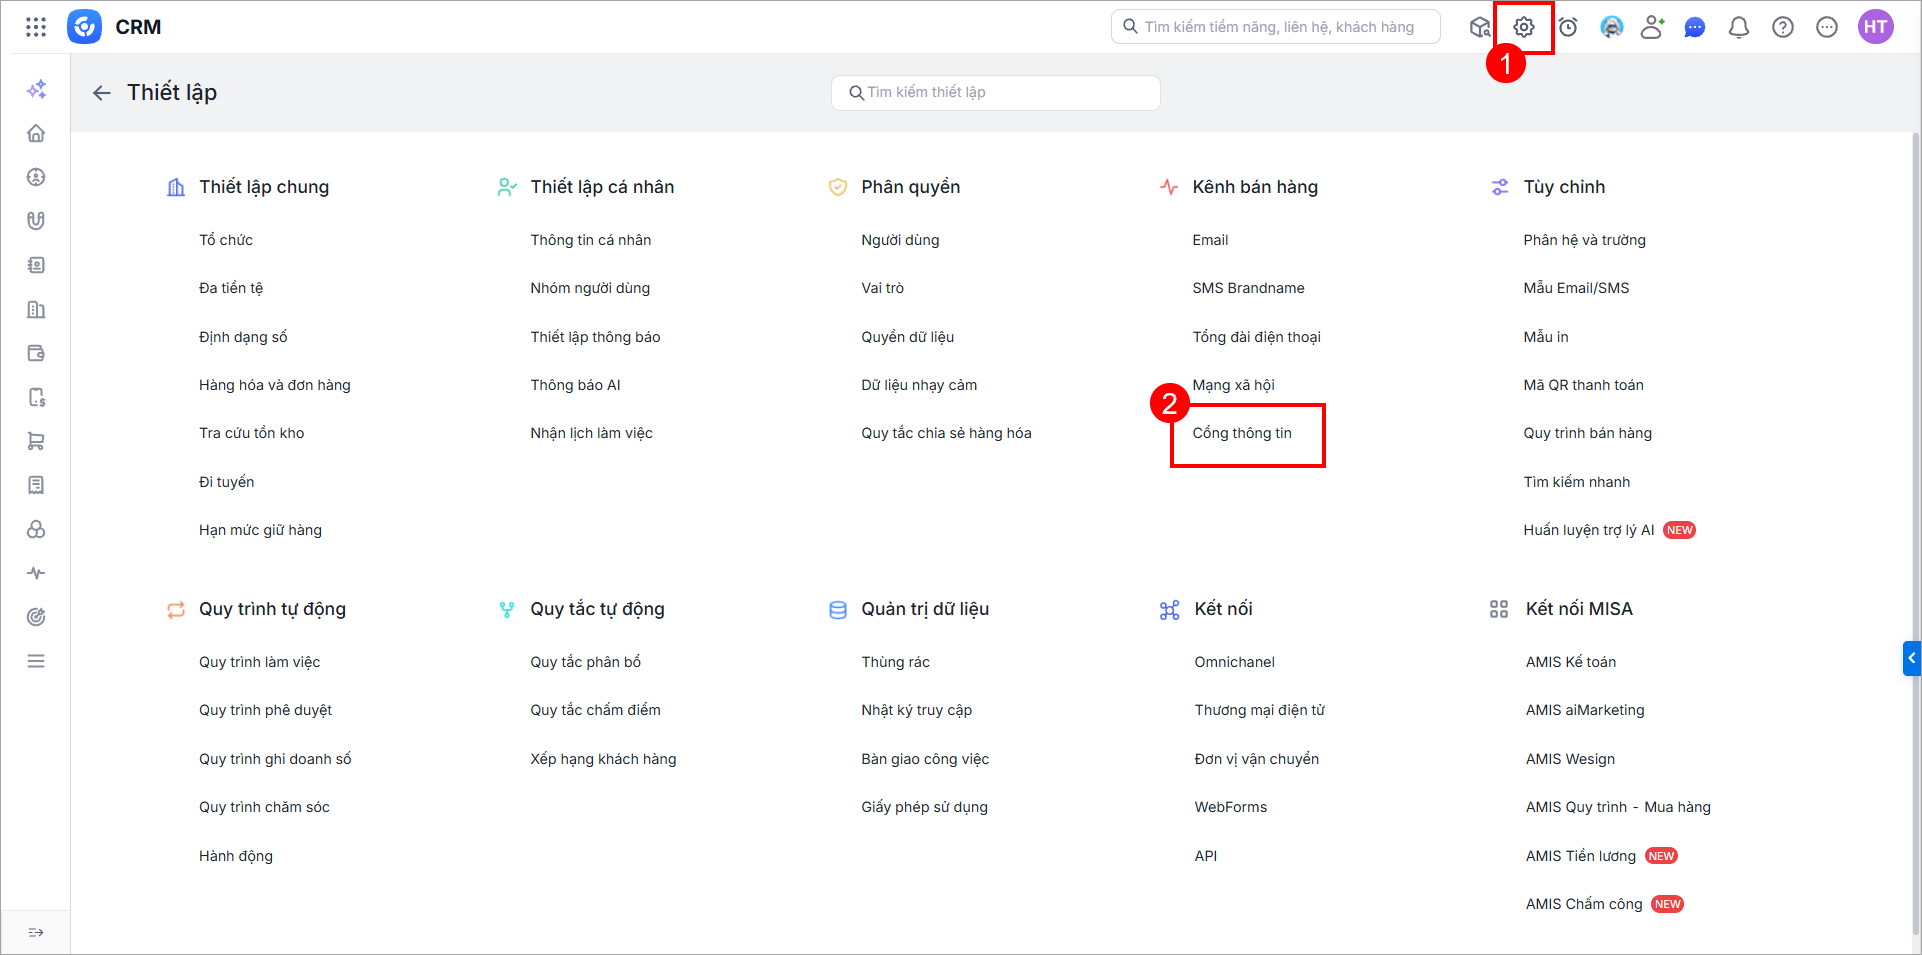Open Huấn luyện trợ lý AI
Image resolution: width=1922 pixels, height=955 pixels.
tap(1589, 530)
